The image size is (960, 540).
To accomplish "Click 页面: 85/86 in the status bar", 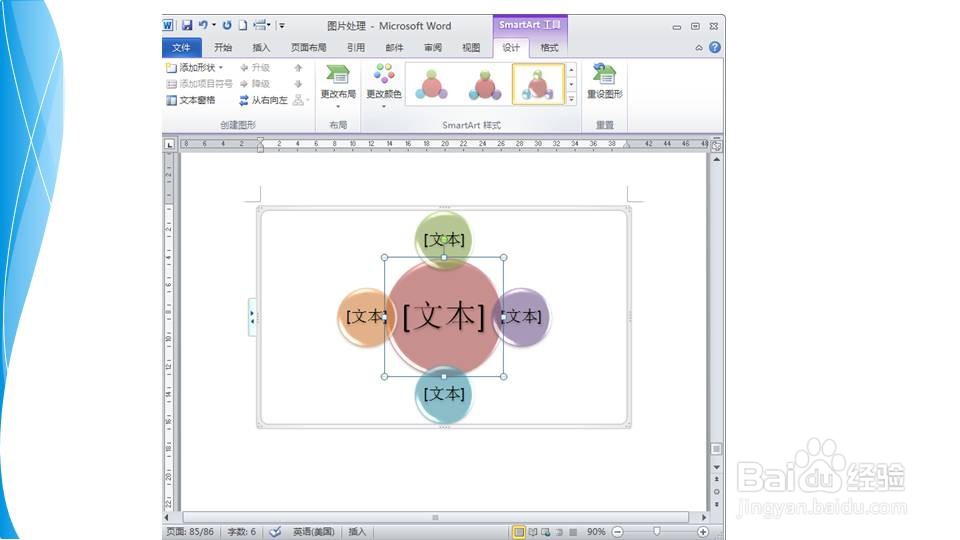I will coord(190,531).
